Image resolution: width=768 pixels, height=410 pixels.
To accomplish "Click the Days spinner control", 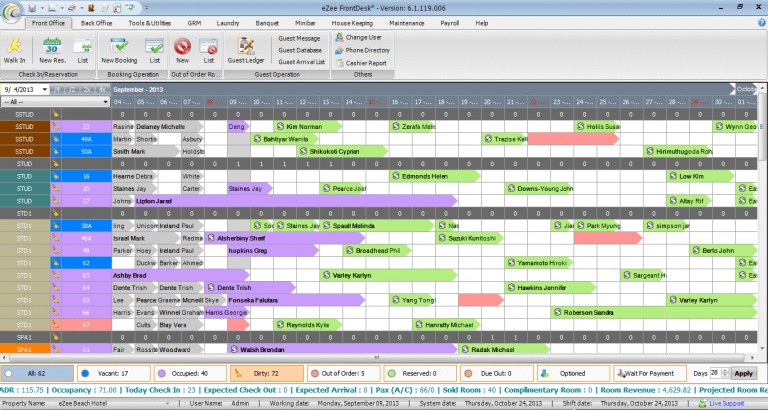I will [720, 373].
